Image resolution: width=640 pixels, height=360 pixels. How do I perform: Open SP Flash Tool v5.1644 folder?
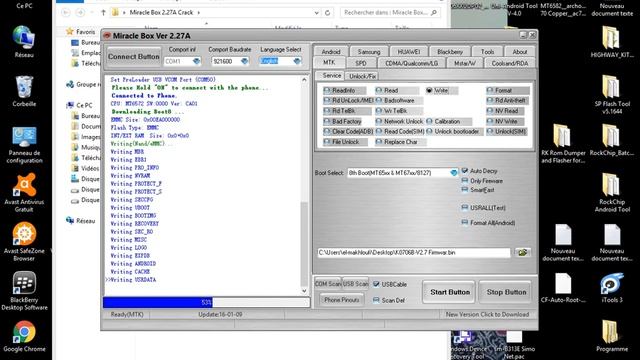[x=611, y=94]
